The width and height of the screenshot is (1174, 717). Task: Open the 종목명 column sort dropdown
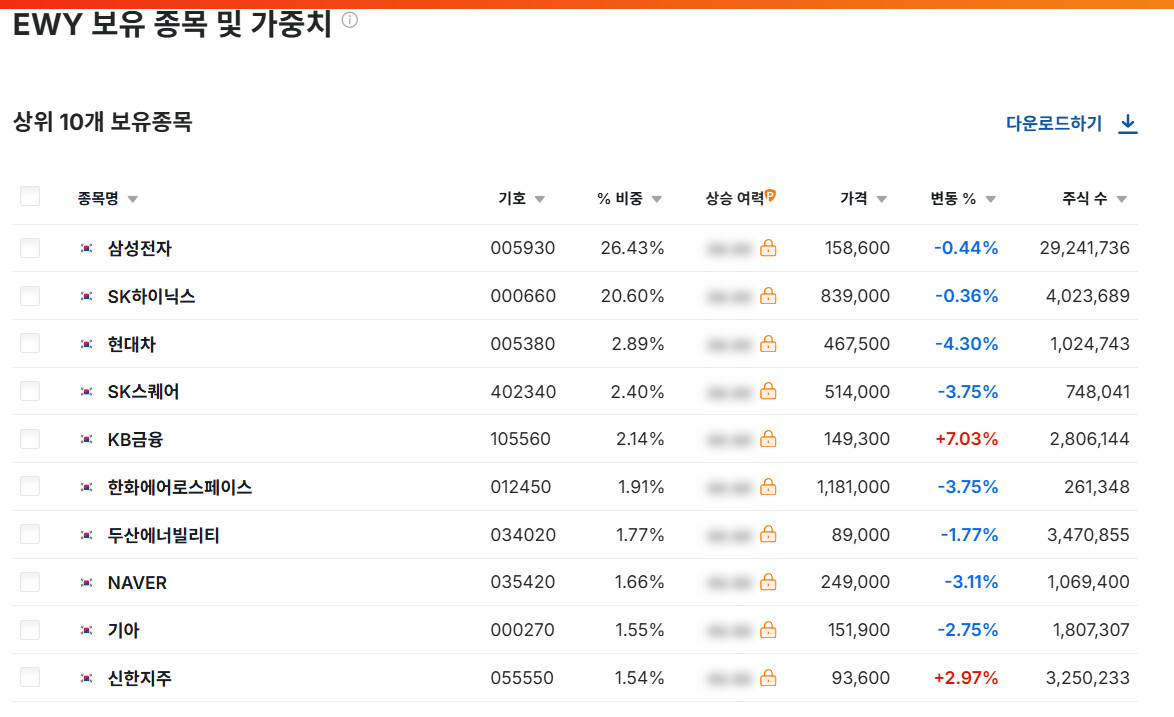pyautogui.click(x=133, y=199)
